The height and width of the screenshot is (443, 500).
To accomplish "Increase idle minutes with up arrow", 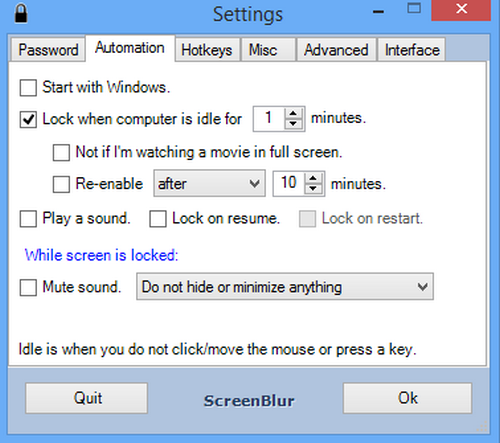I will coord(293,113).
